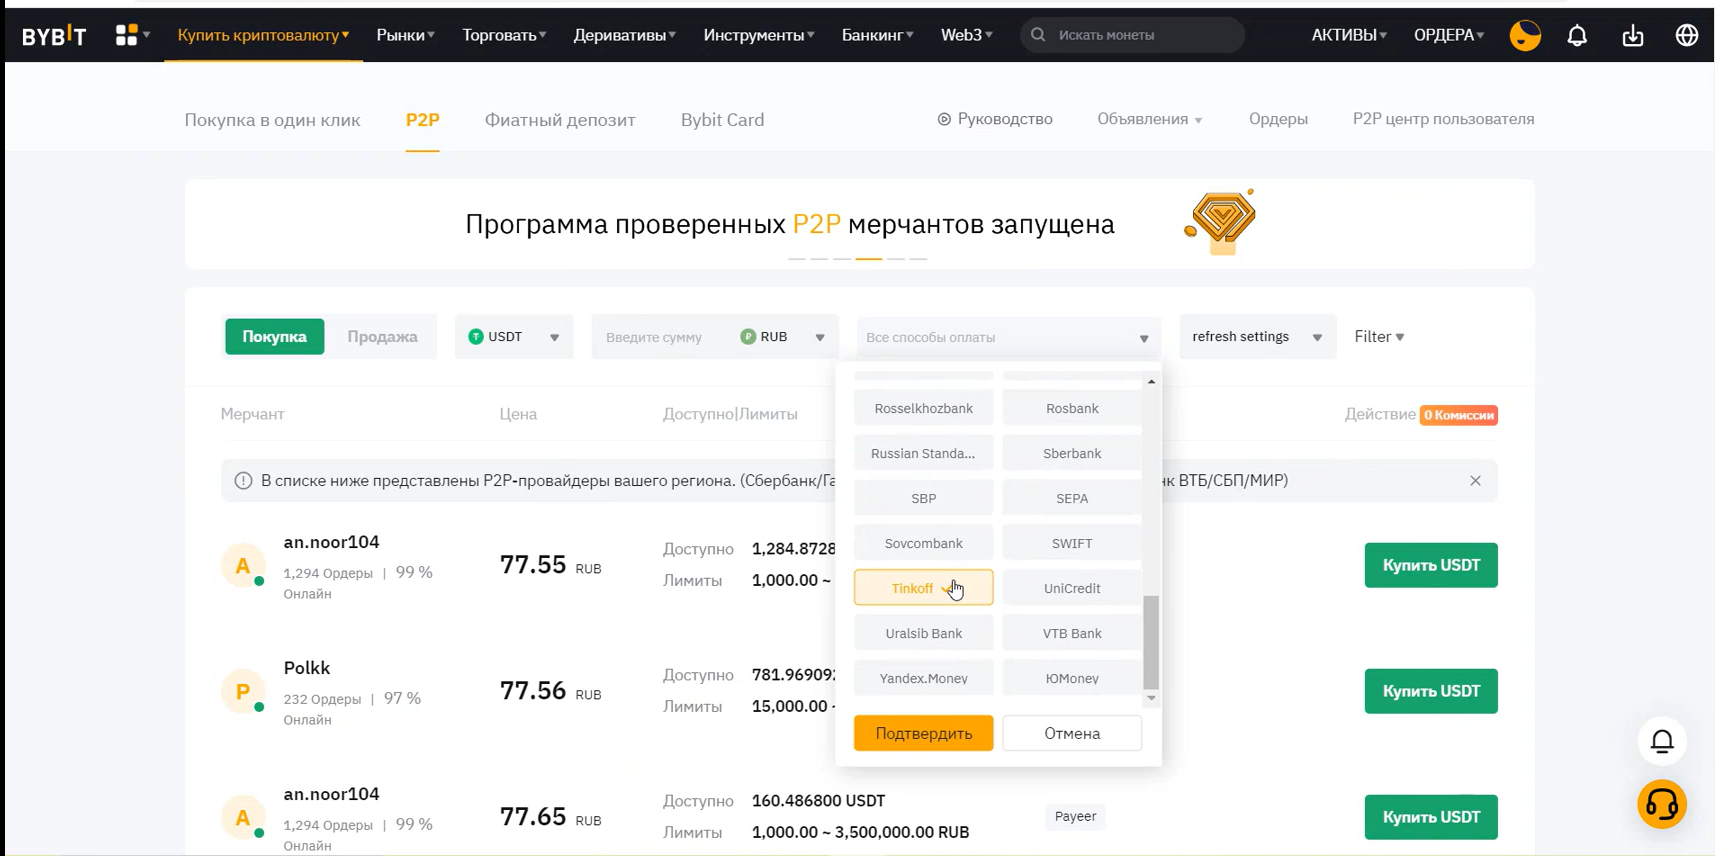
Task: Buy USDT from Polkk at 77.56
Action: pyautogui.click(x=1431, y=691)
